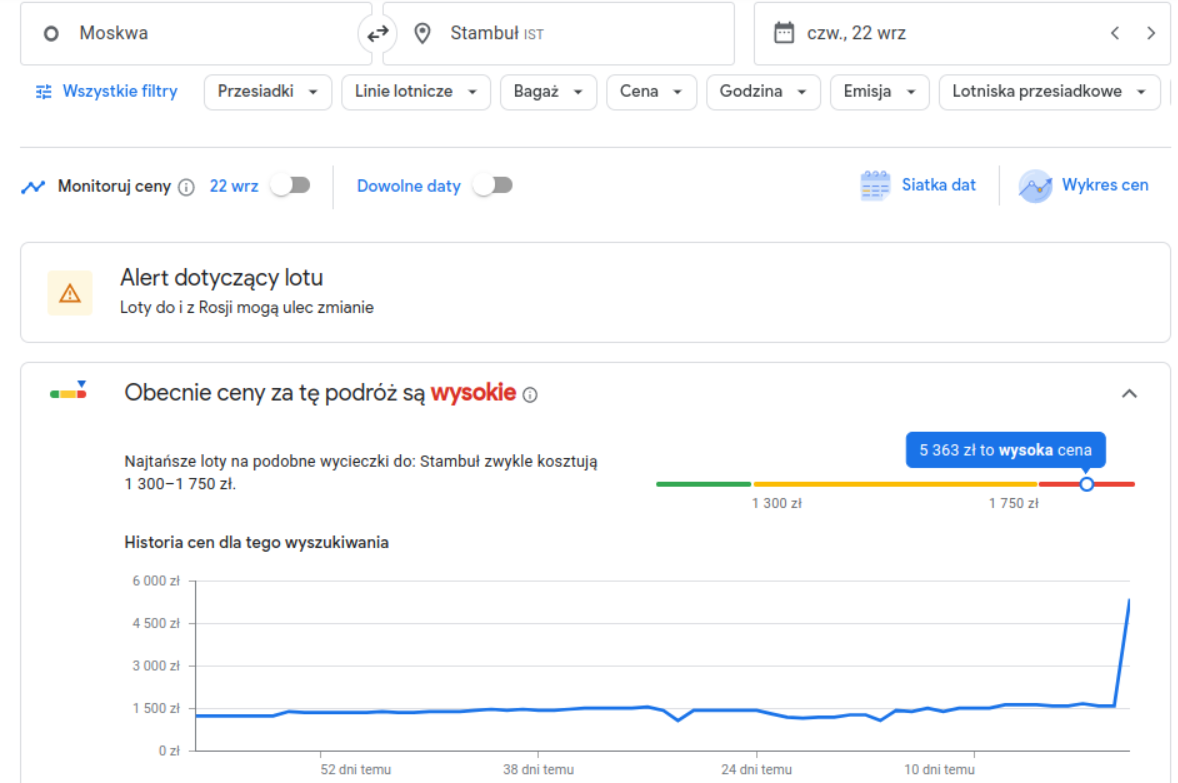1178x783 pixels.
Task: Open the calendar icon in date field
Action: [784, 33]
